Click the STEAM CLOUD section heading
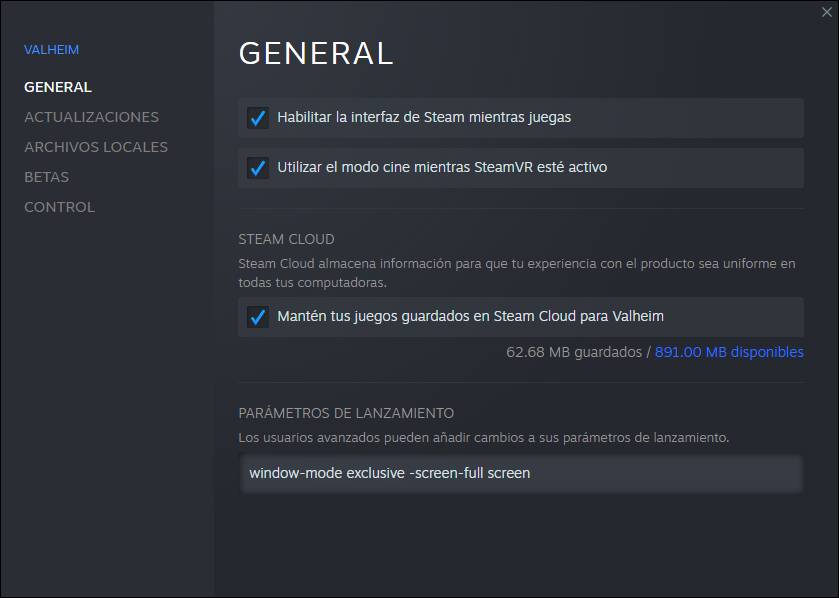Image resolution: width=839 pixels, height=598 pixels. 286,239
